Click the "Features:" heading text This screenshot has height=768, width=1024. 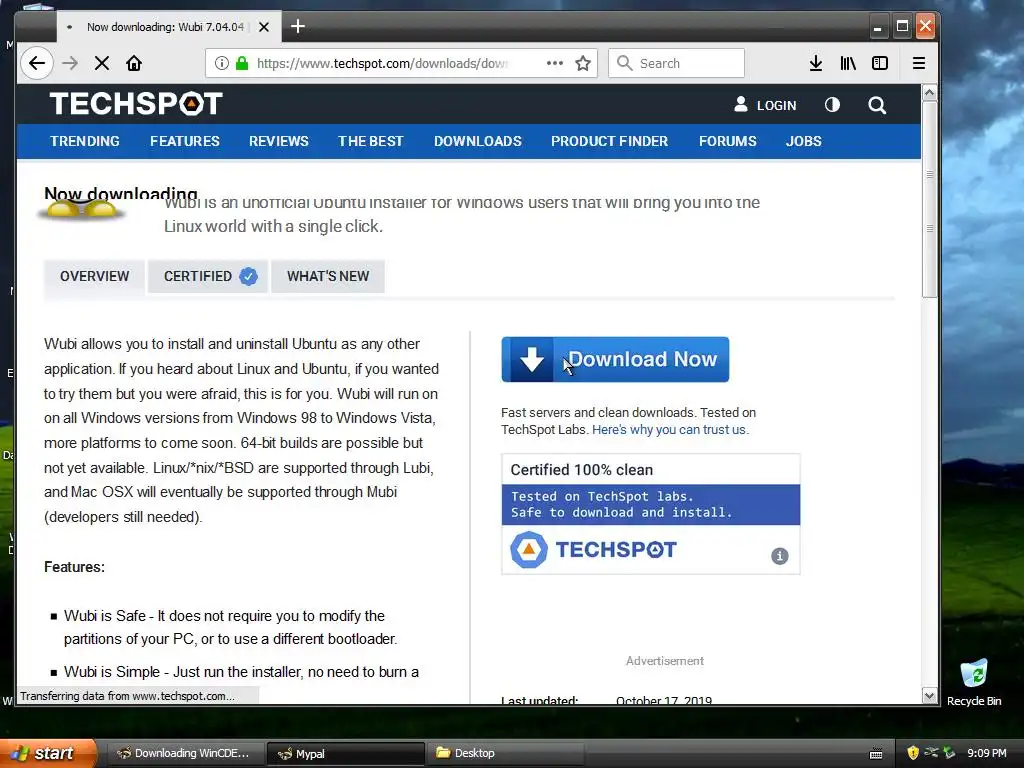74,567
